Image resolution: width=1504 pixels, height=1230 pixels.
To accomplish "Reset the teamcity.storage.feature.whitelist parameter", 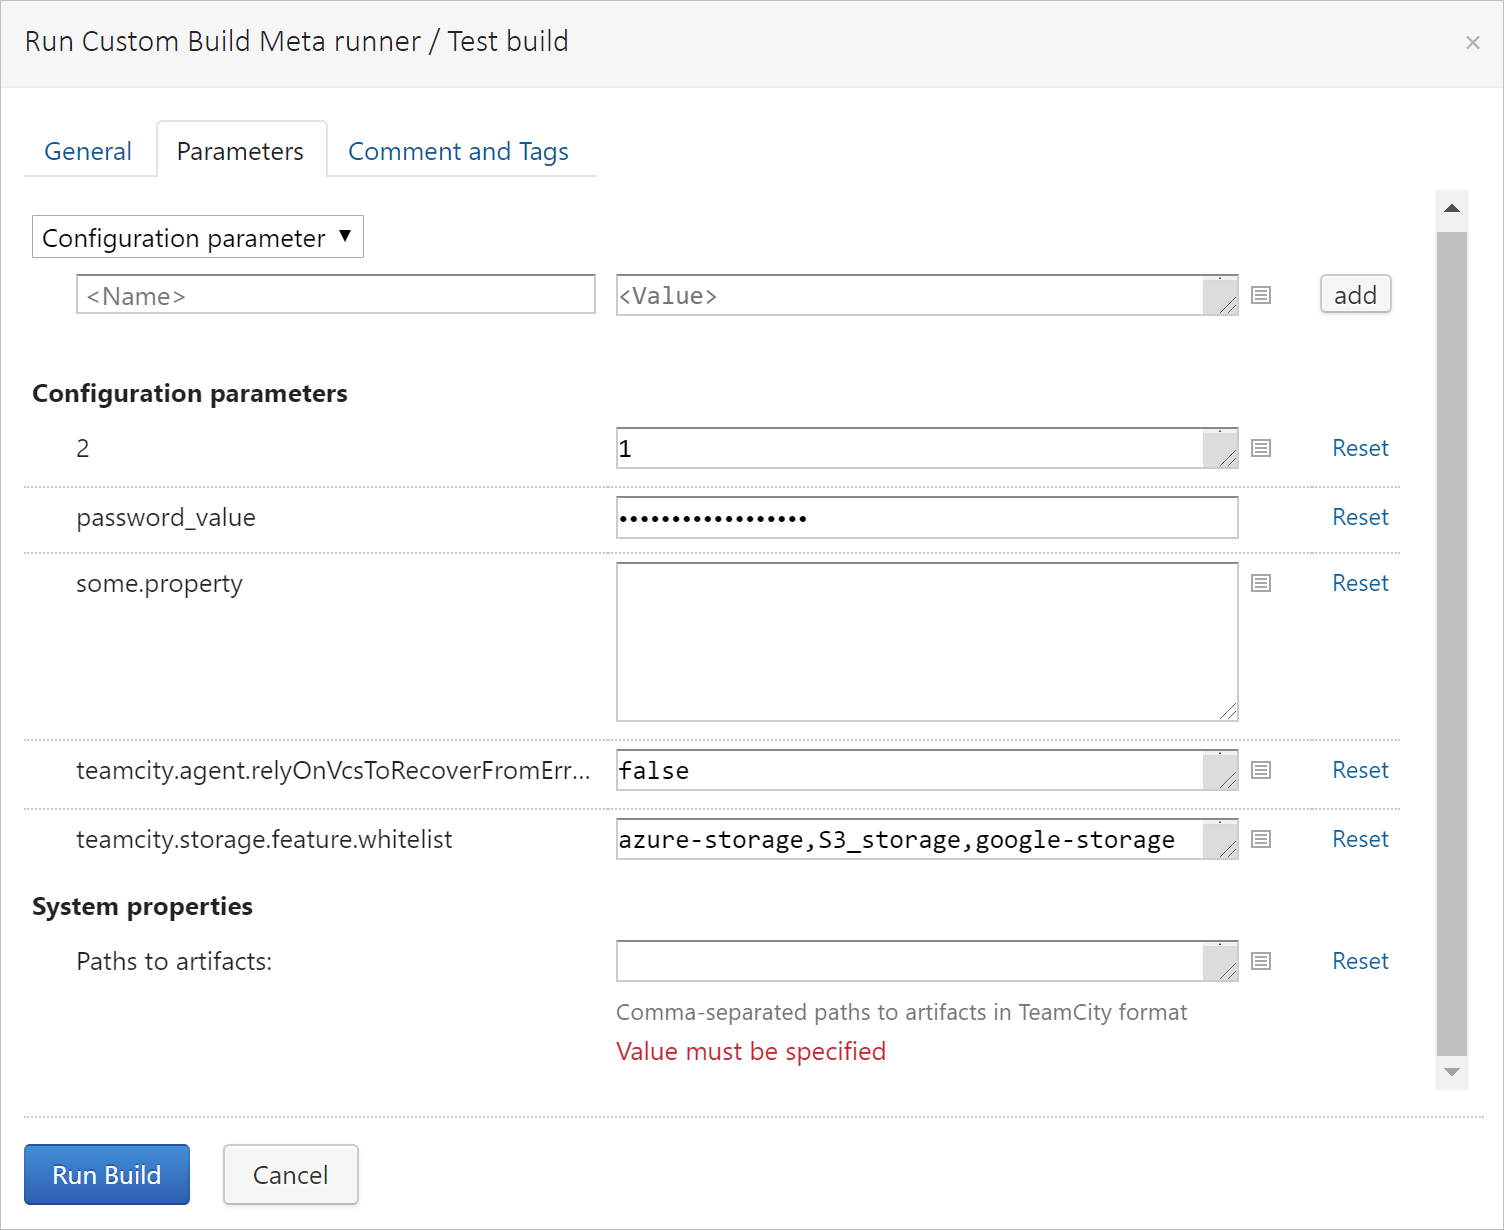I will (x=1360, y=839).
